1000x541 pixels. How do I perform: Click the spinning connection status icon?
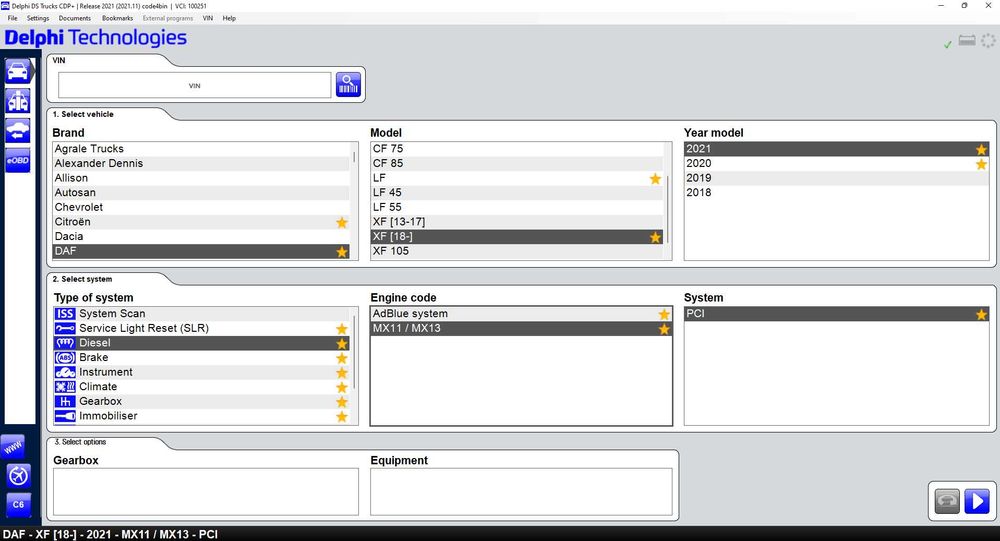point(988,41)
